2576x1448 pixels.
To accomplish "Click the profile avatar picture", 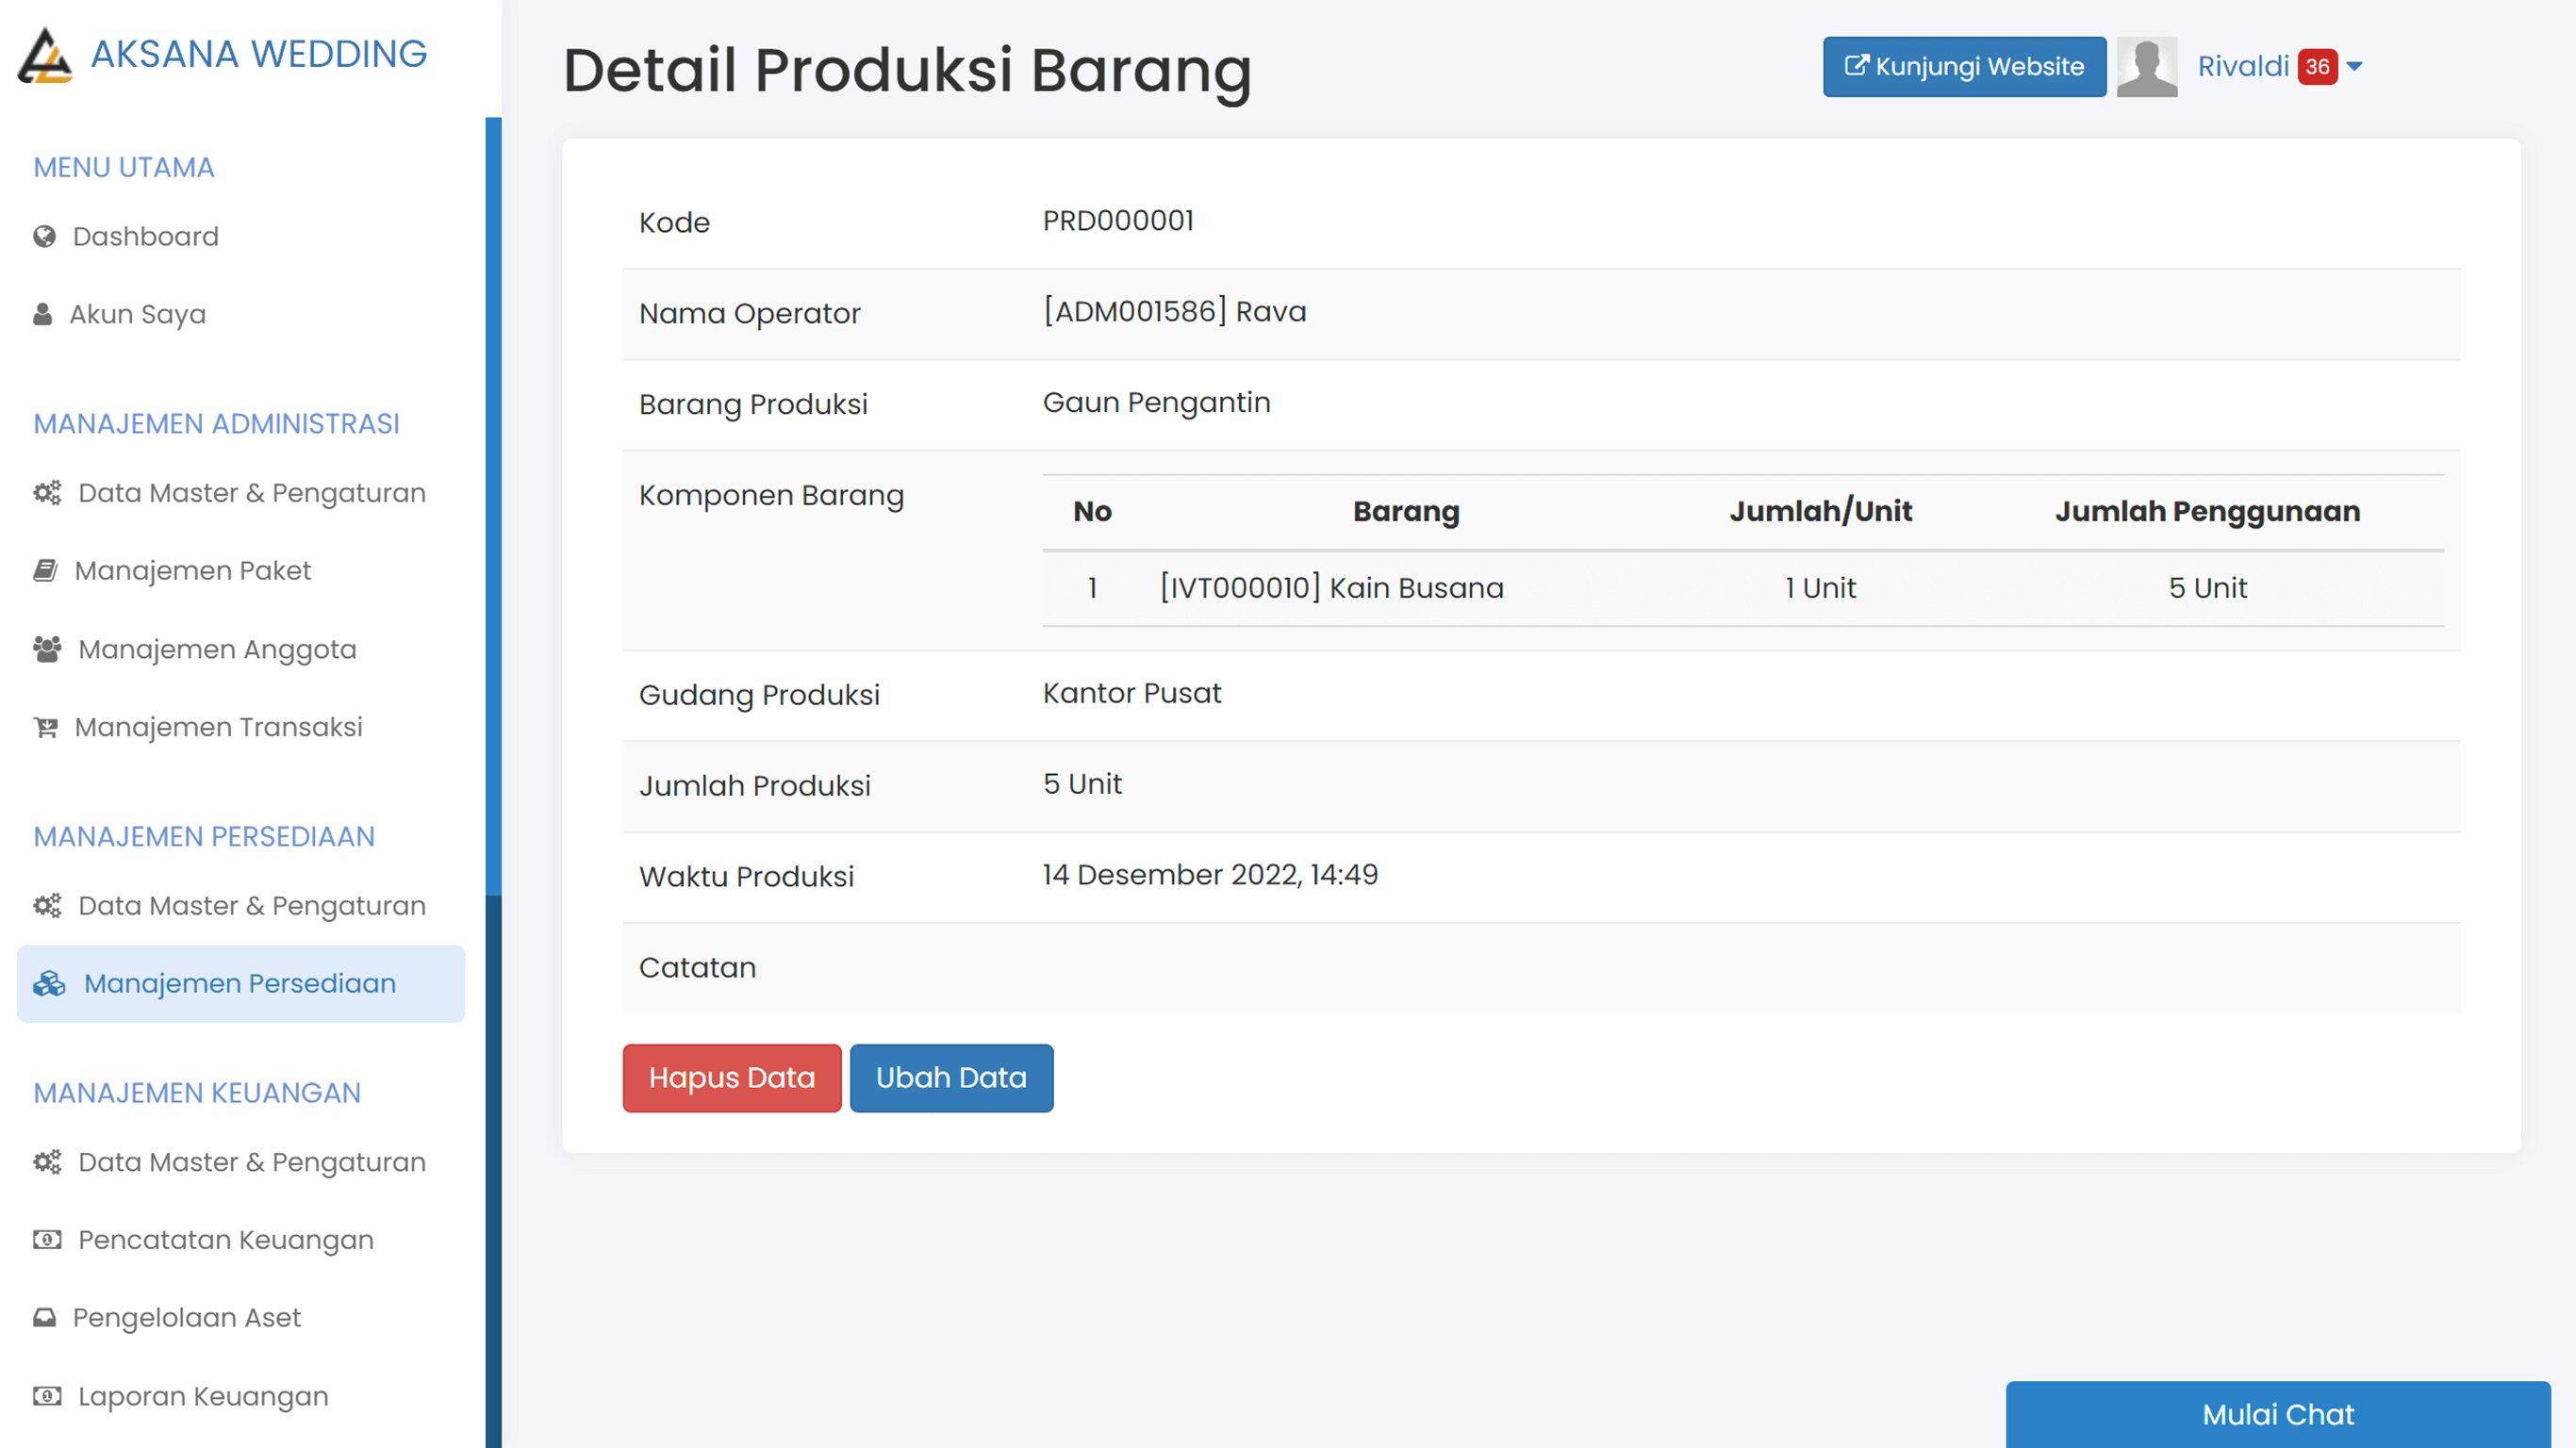I will pos(2147,66).
